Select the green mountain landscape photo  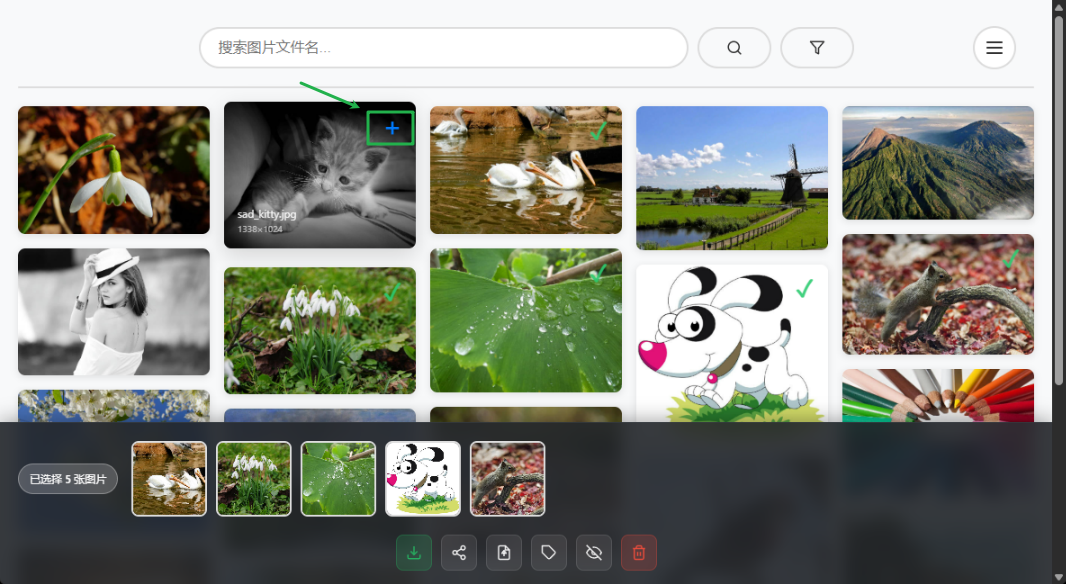coord(937,163)
